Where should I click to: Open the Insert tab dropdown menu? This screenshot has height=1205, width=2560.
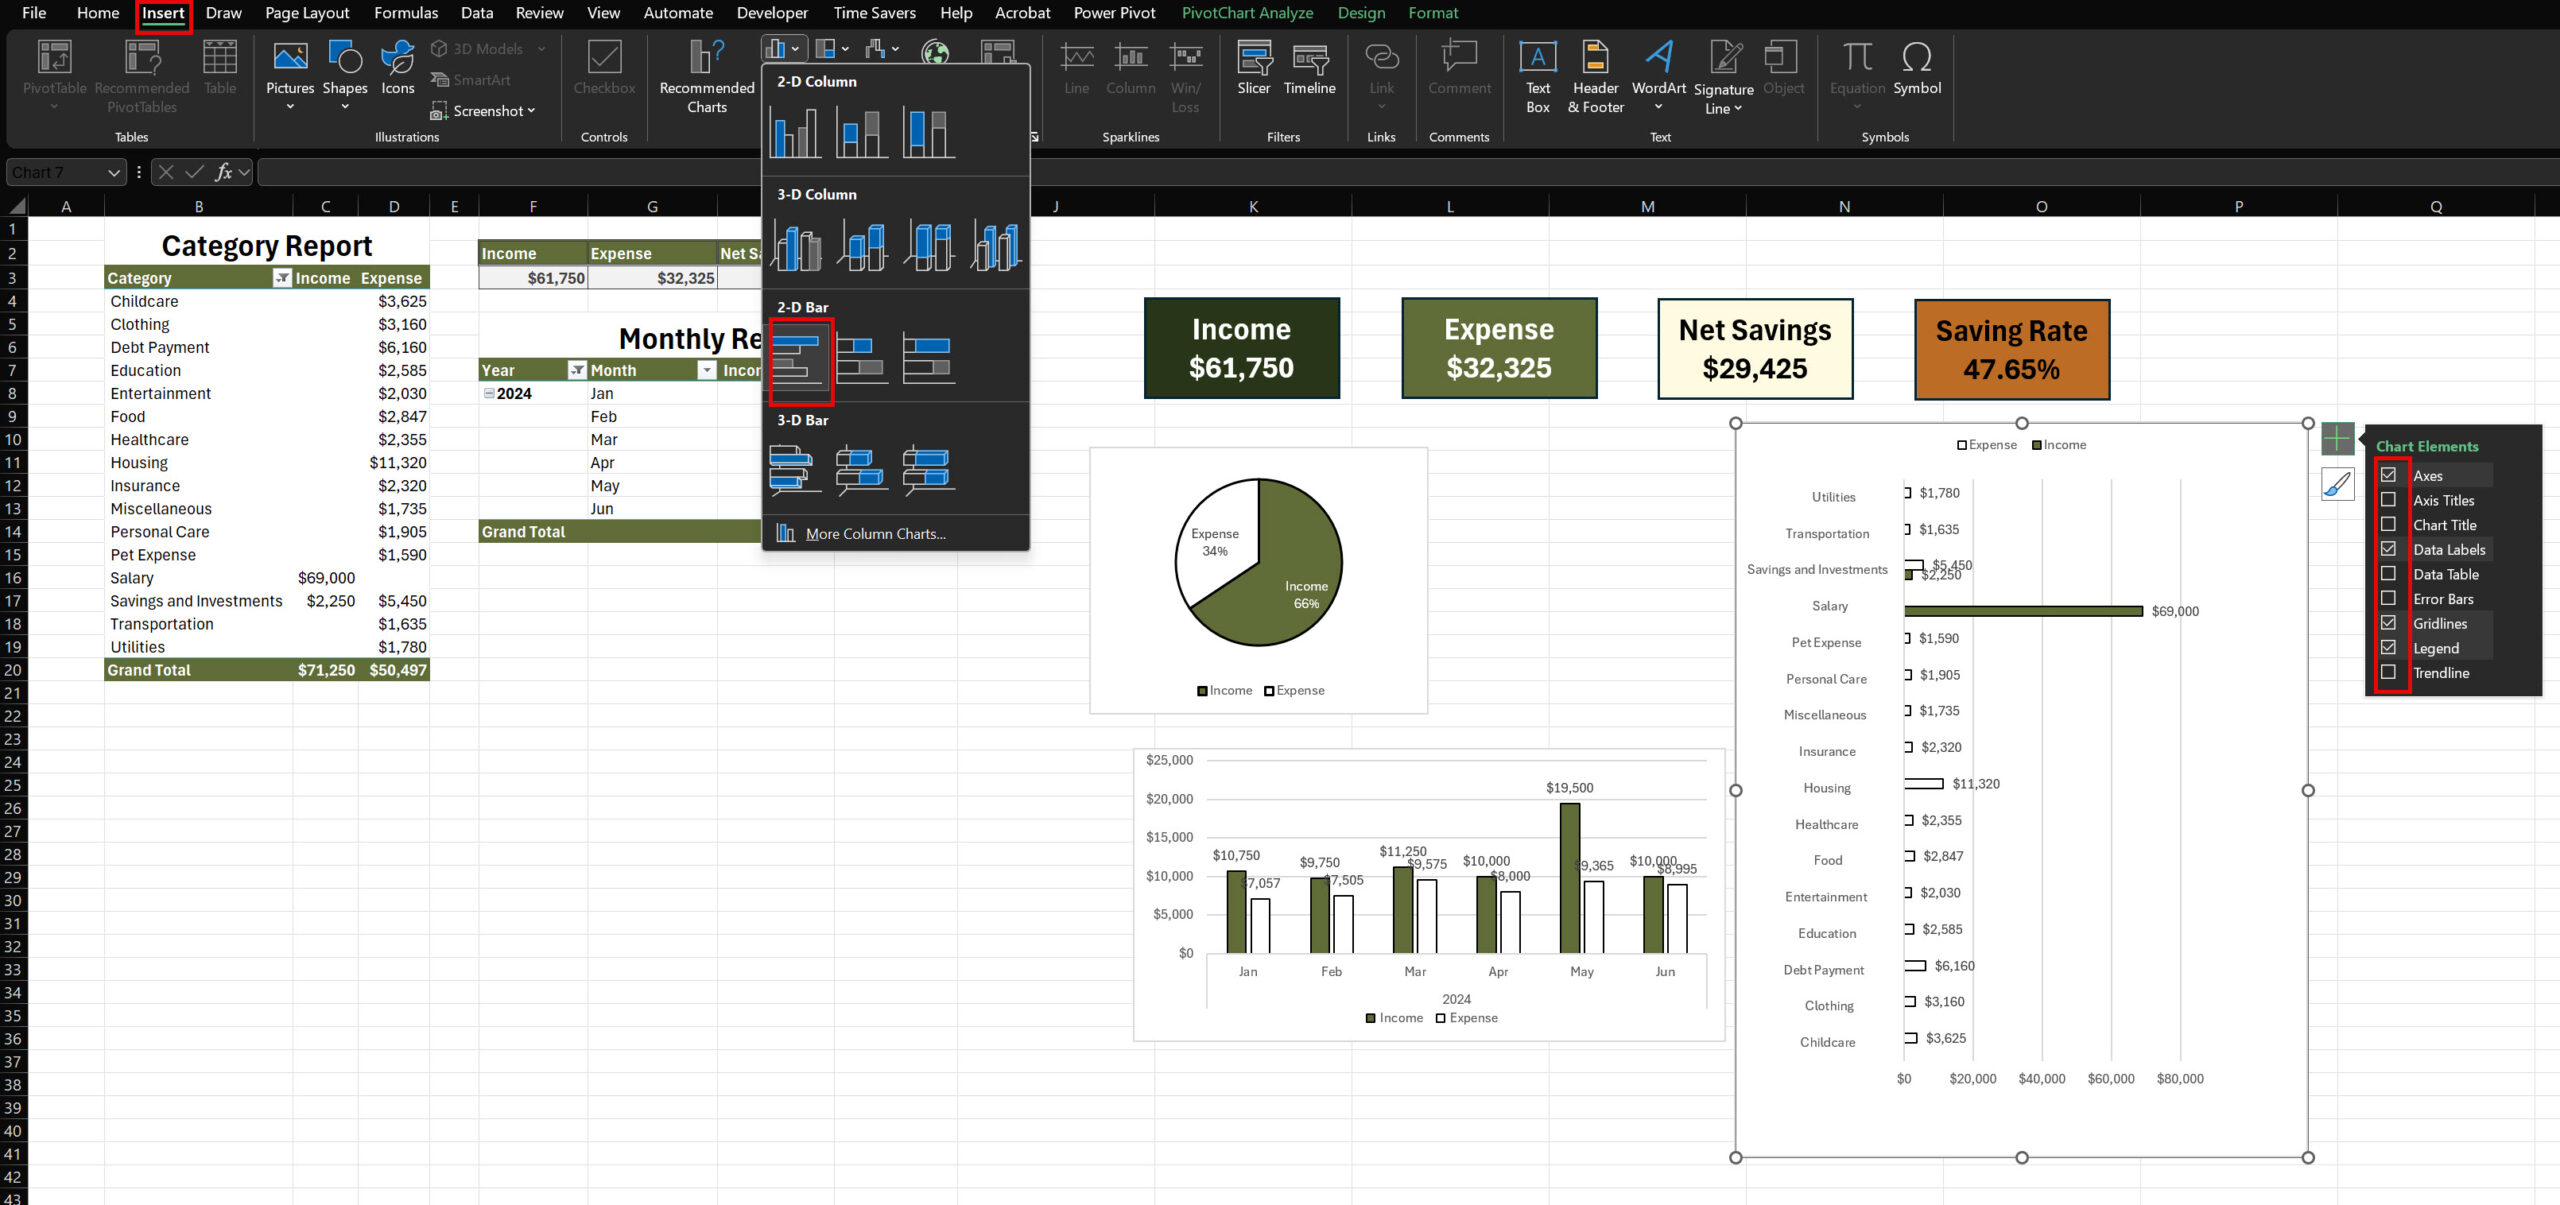tap(163, 11)
